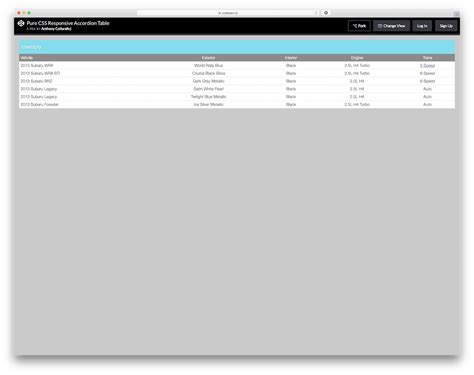Click the Trans column header
Image resolution: width=474 pixels, height=375 pixels.
pyautogui.click(x=427, y=58)
